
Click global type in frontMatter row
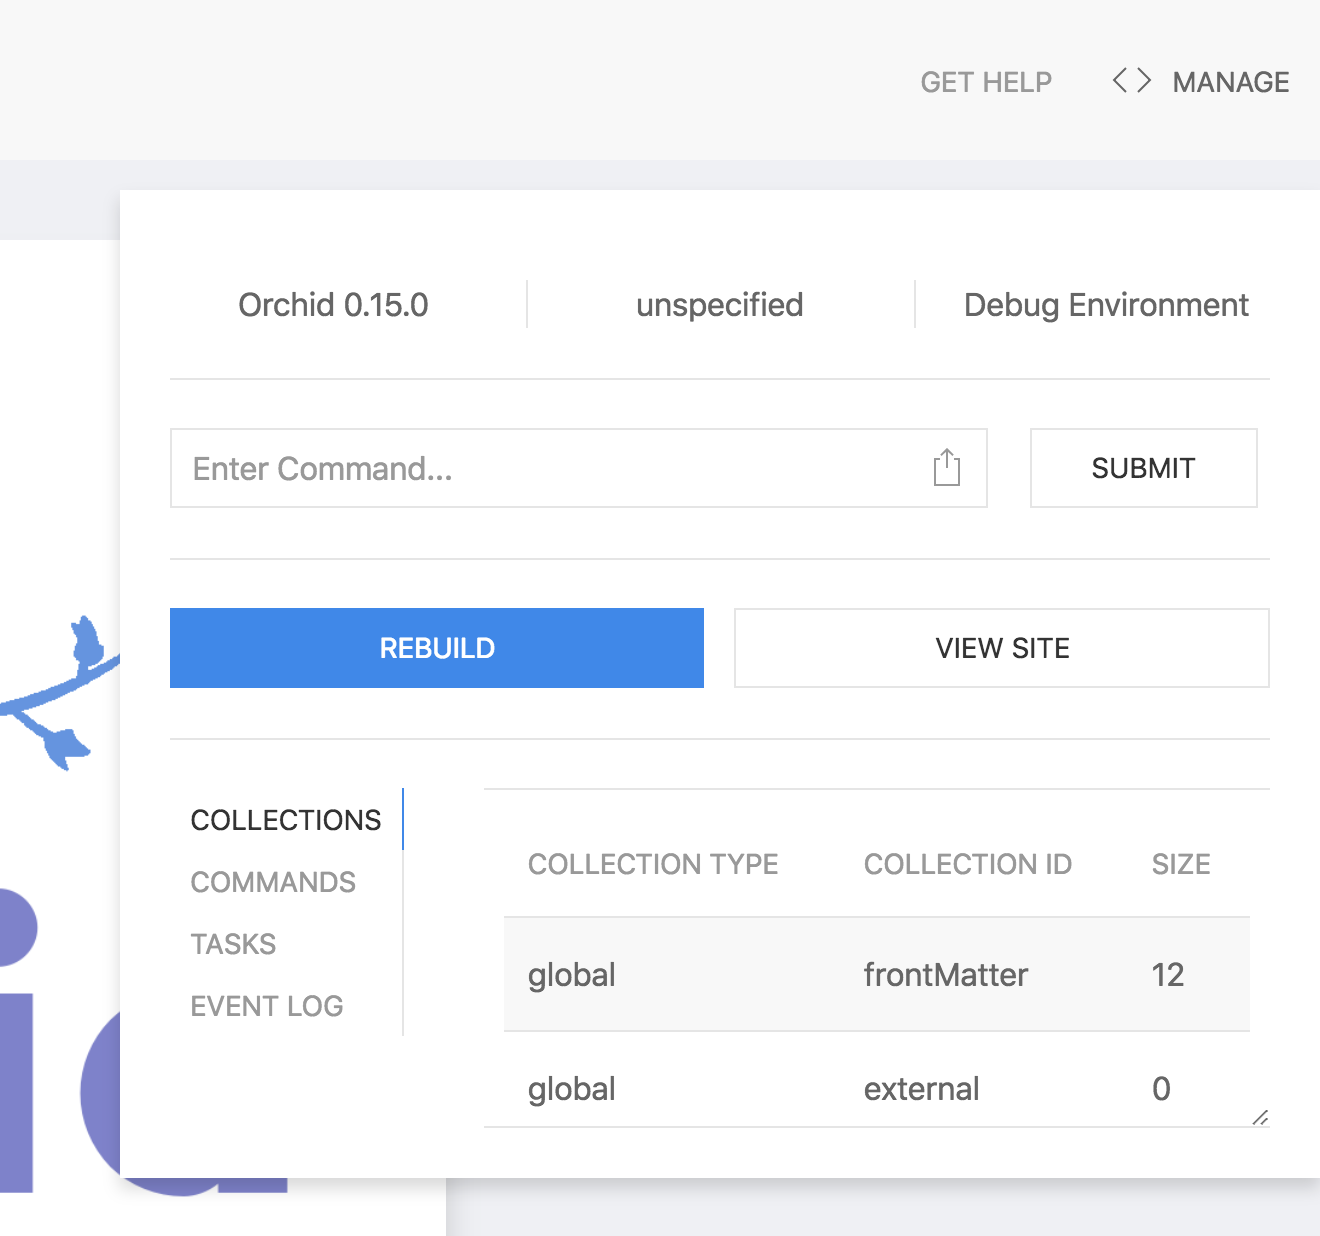[572, 975]
